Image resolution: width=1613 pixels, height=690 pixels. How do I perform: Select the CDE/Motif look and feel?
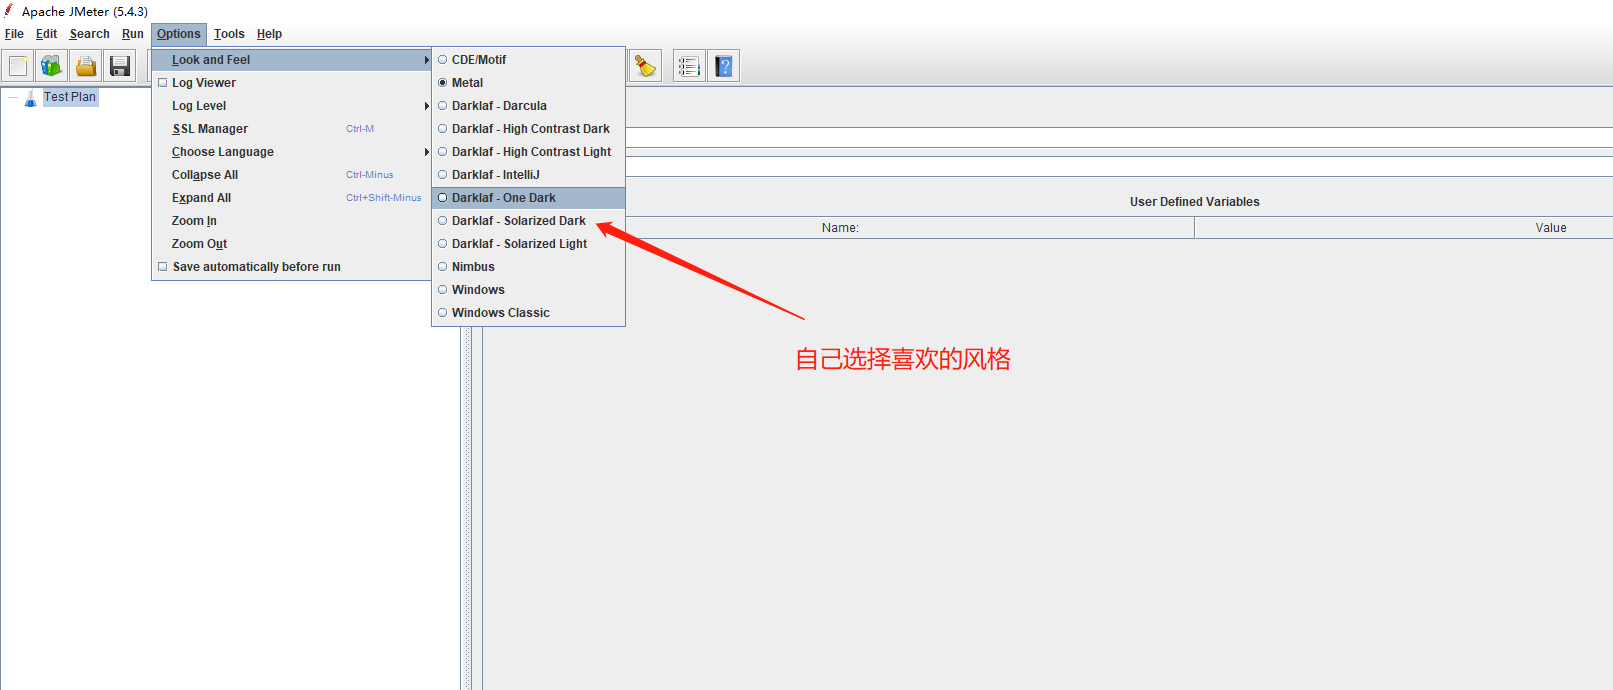[528, 60]
